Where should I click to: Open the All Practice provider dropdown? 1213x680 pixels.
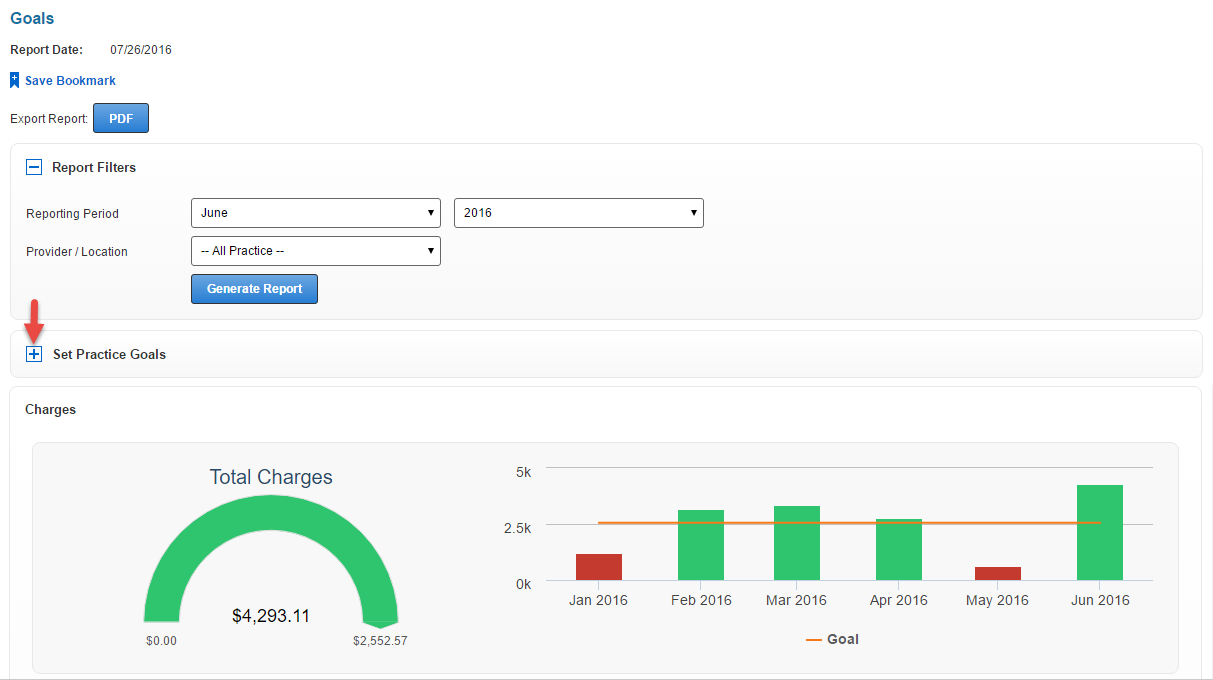[x=315, y=251]
